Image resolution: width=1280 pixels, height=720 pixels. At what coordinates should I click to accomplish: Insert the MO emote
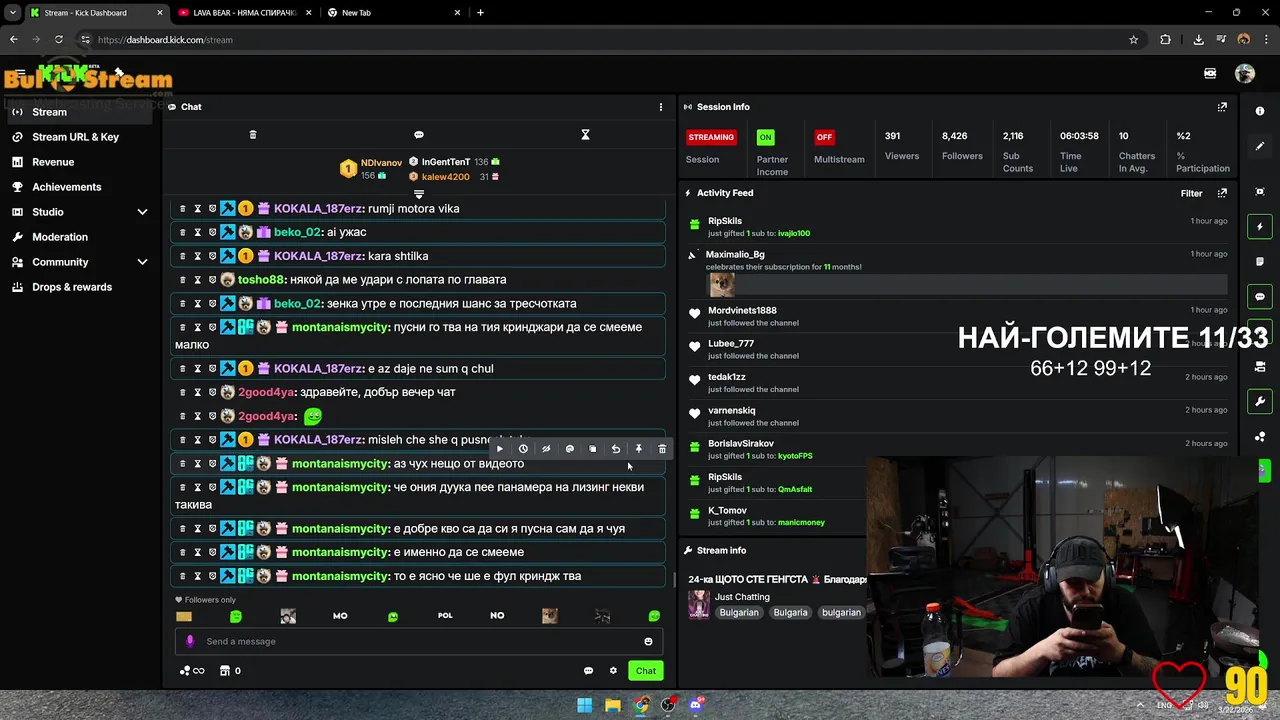[340, 616]
